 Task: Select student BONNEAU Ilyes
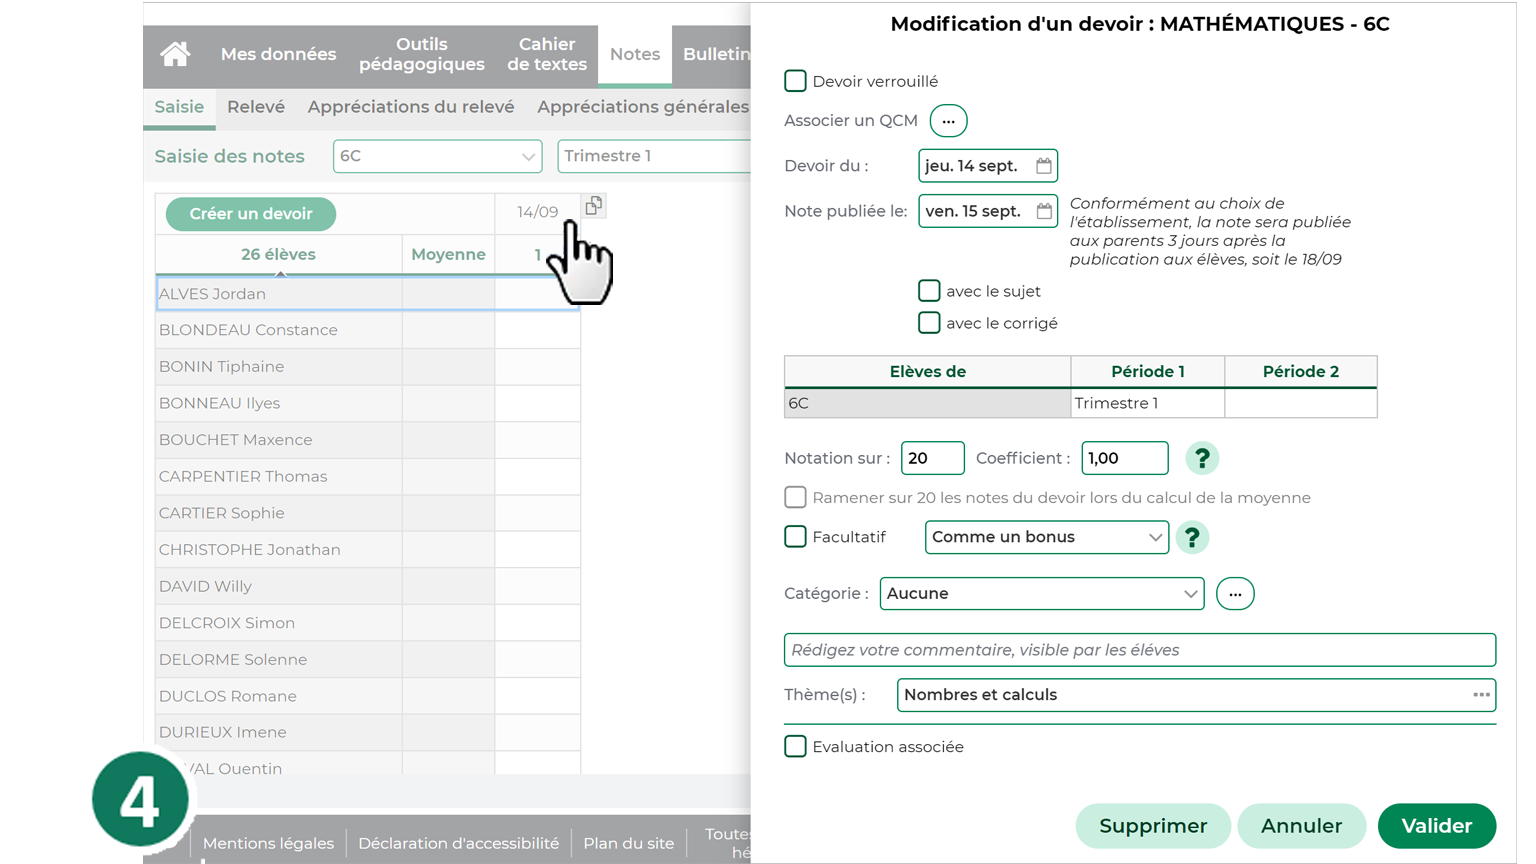(279, 403)
